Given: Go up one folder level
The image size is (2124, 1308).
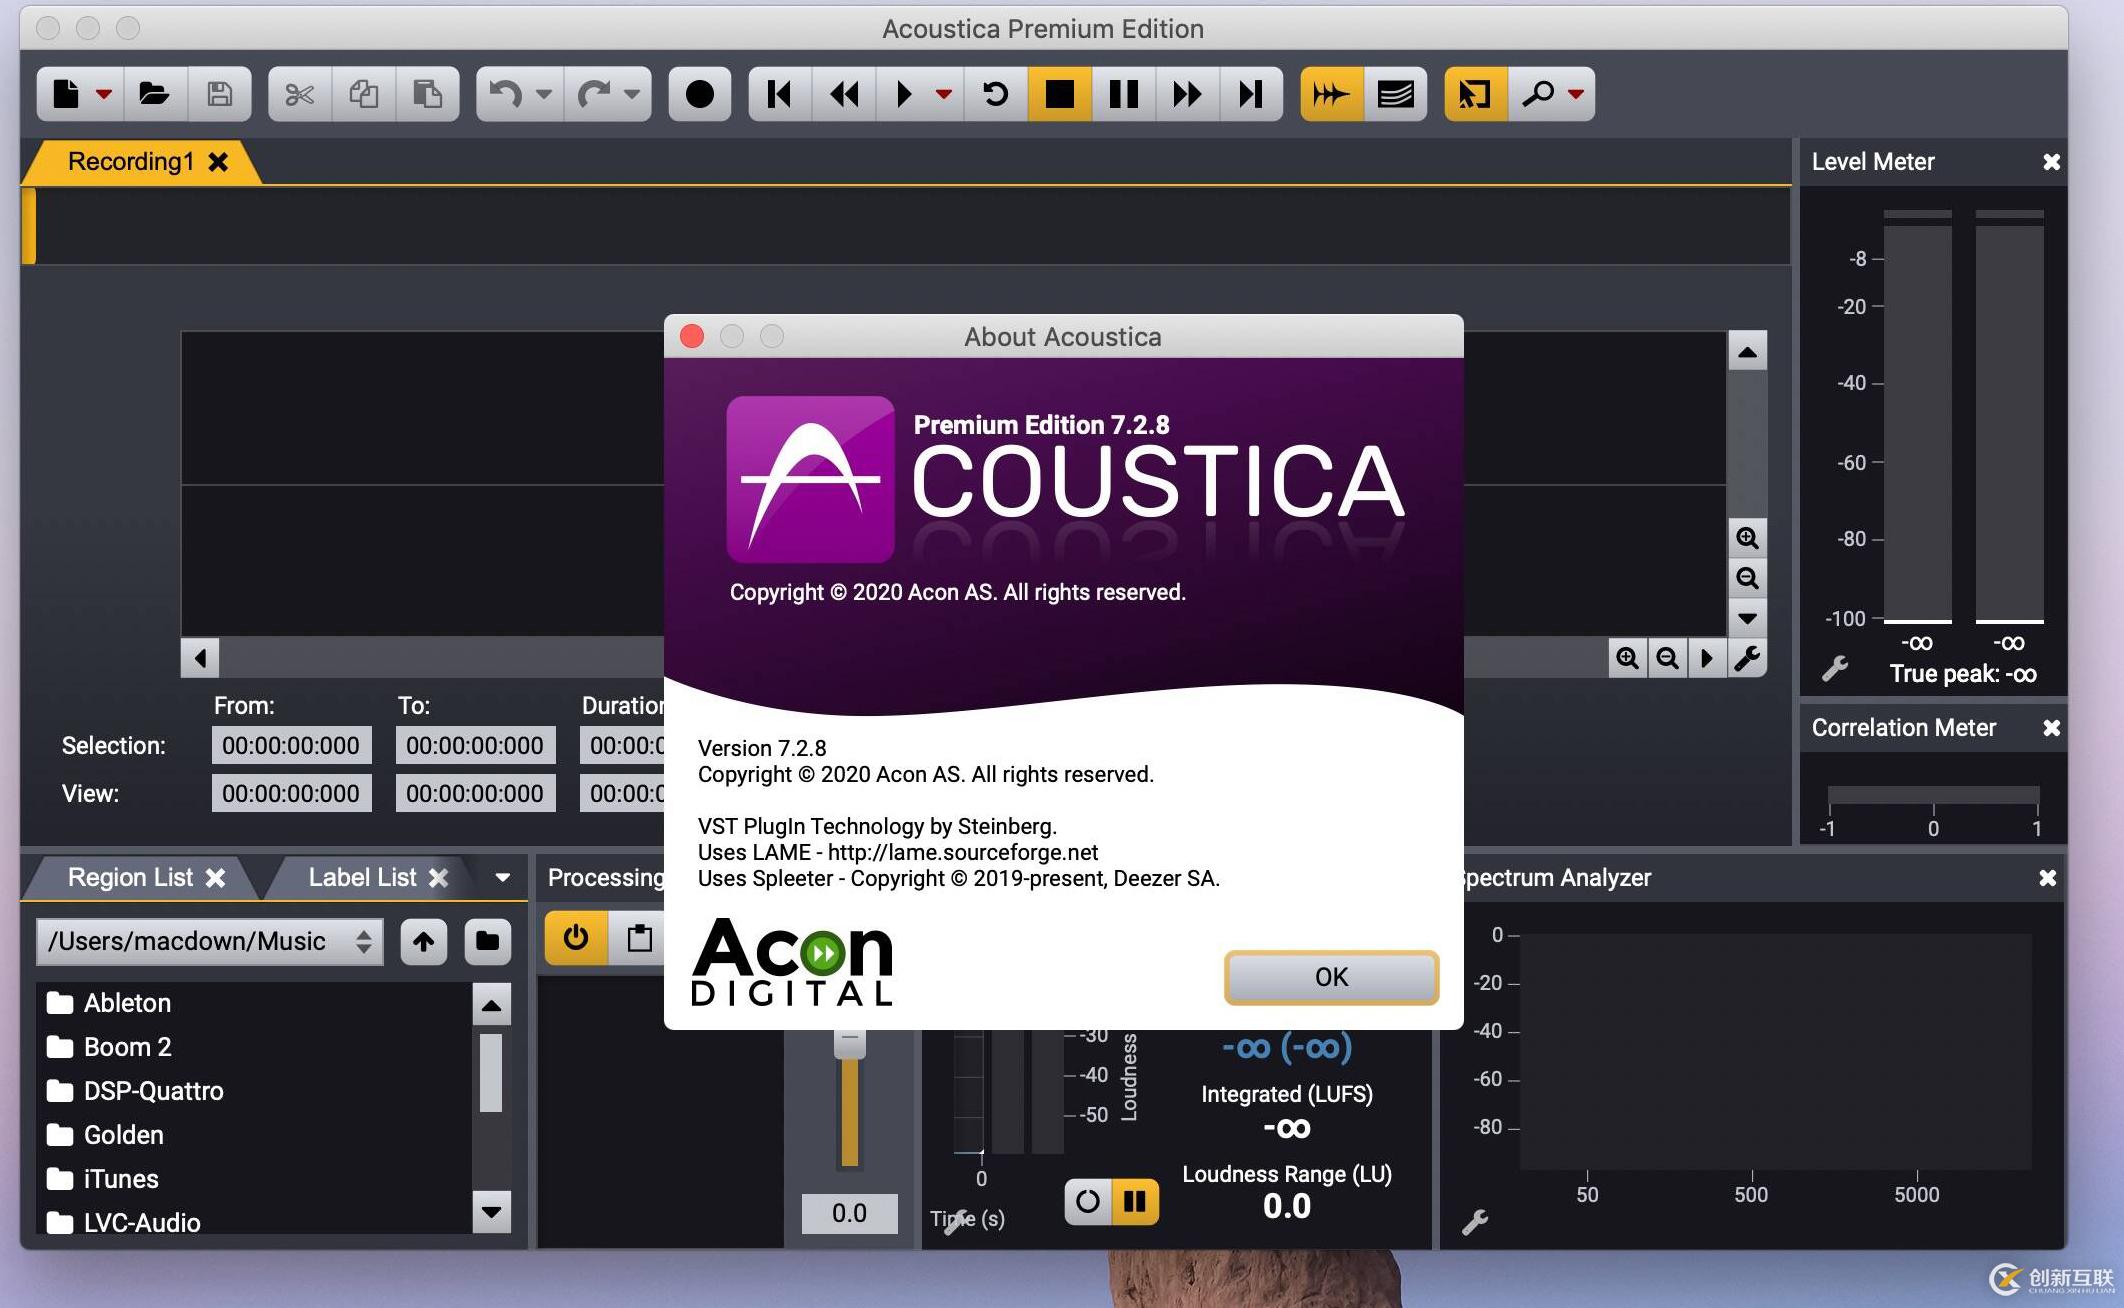Looking at the screenshot, I should [x=424, y=941].
